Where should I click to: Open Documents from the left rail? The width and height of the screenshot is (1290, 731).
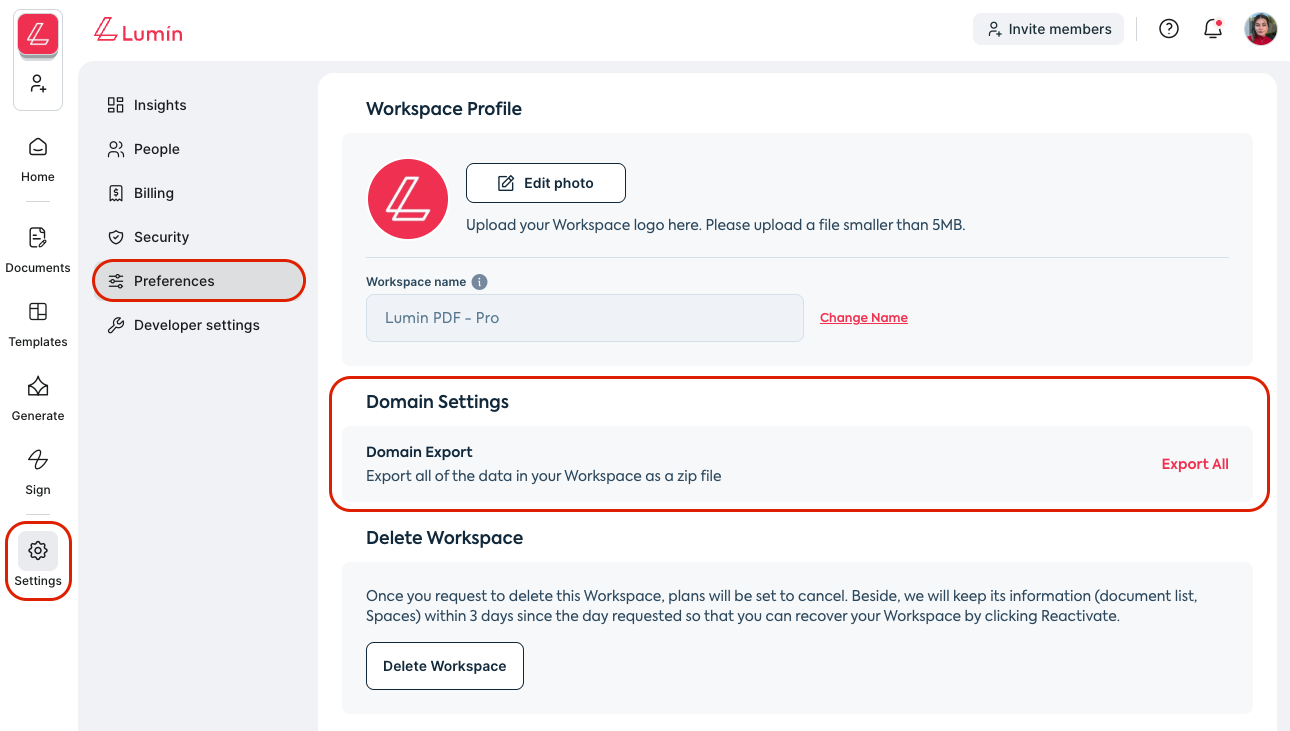(x=38, y=248)
